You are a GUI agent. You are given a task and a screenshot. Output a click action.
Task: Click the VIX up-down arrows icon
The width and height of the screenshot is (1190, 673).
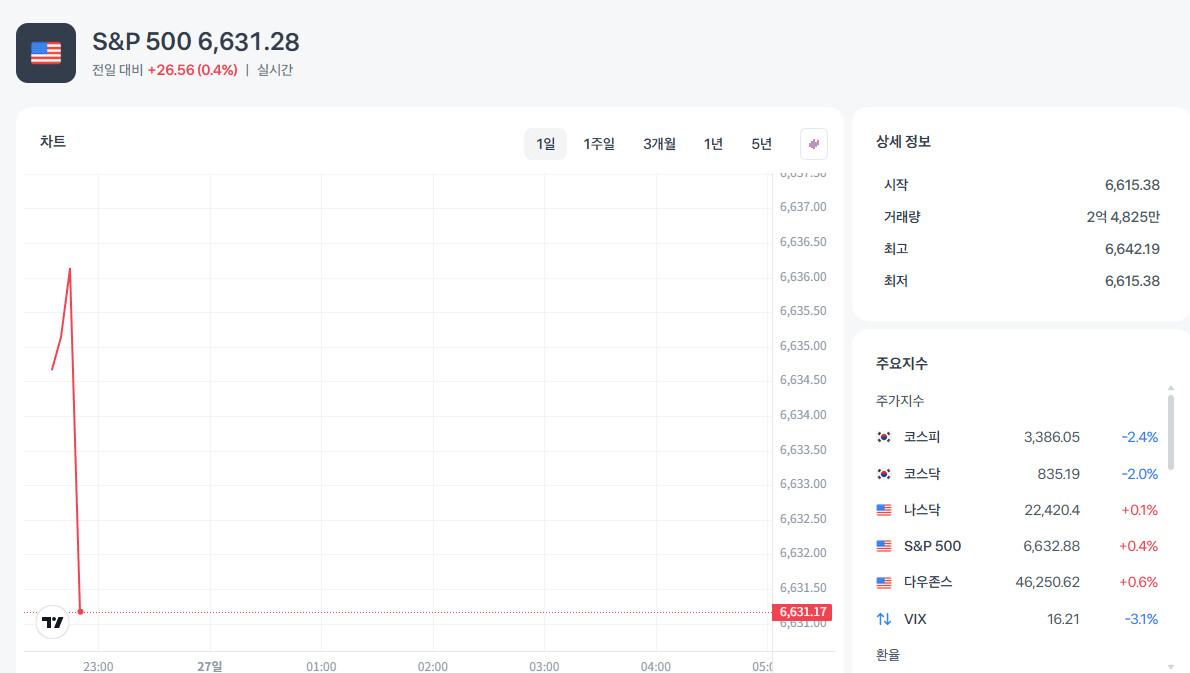tap(884, 619)
